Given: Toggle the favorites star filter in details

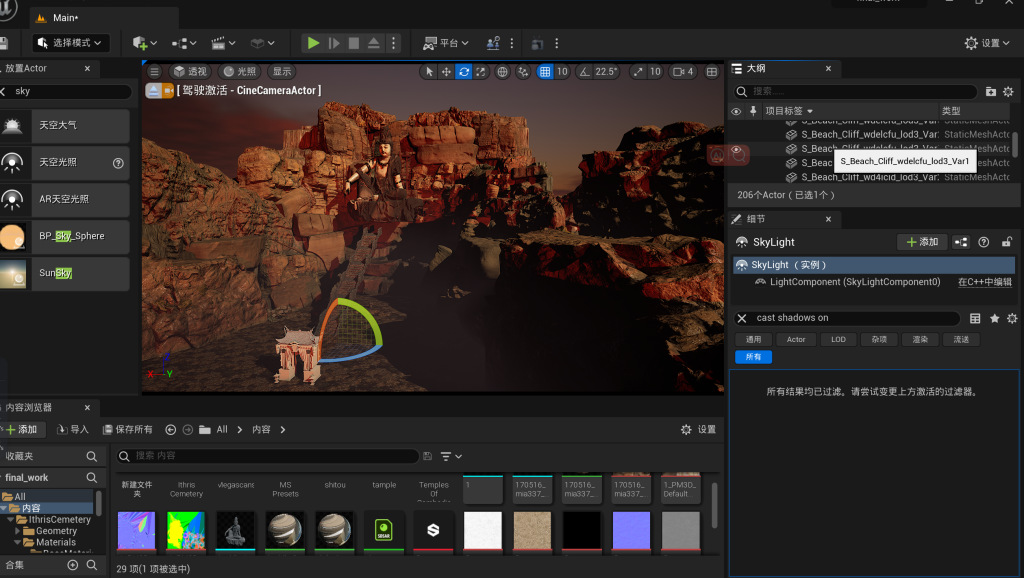Looking at the screenshot, I should tap(995, 318).
